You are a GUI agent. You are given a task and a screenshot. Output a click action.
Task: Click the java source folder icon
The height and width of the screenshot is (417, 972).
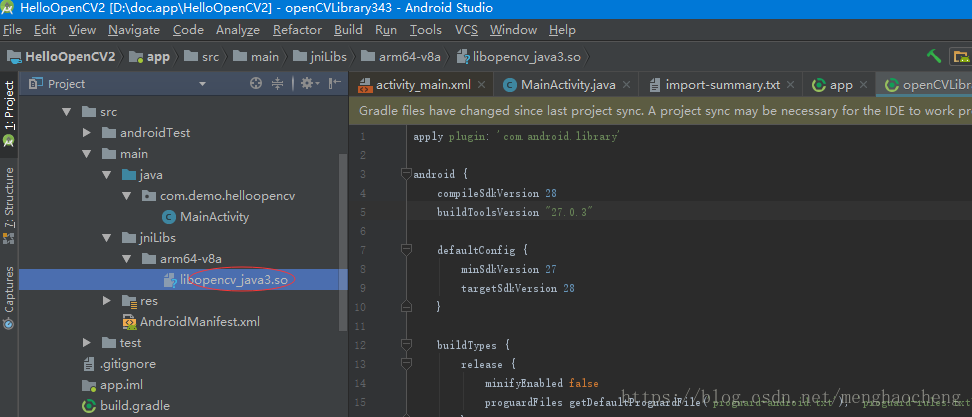click(x=129, y=175)
